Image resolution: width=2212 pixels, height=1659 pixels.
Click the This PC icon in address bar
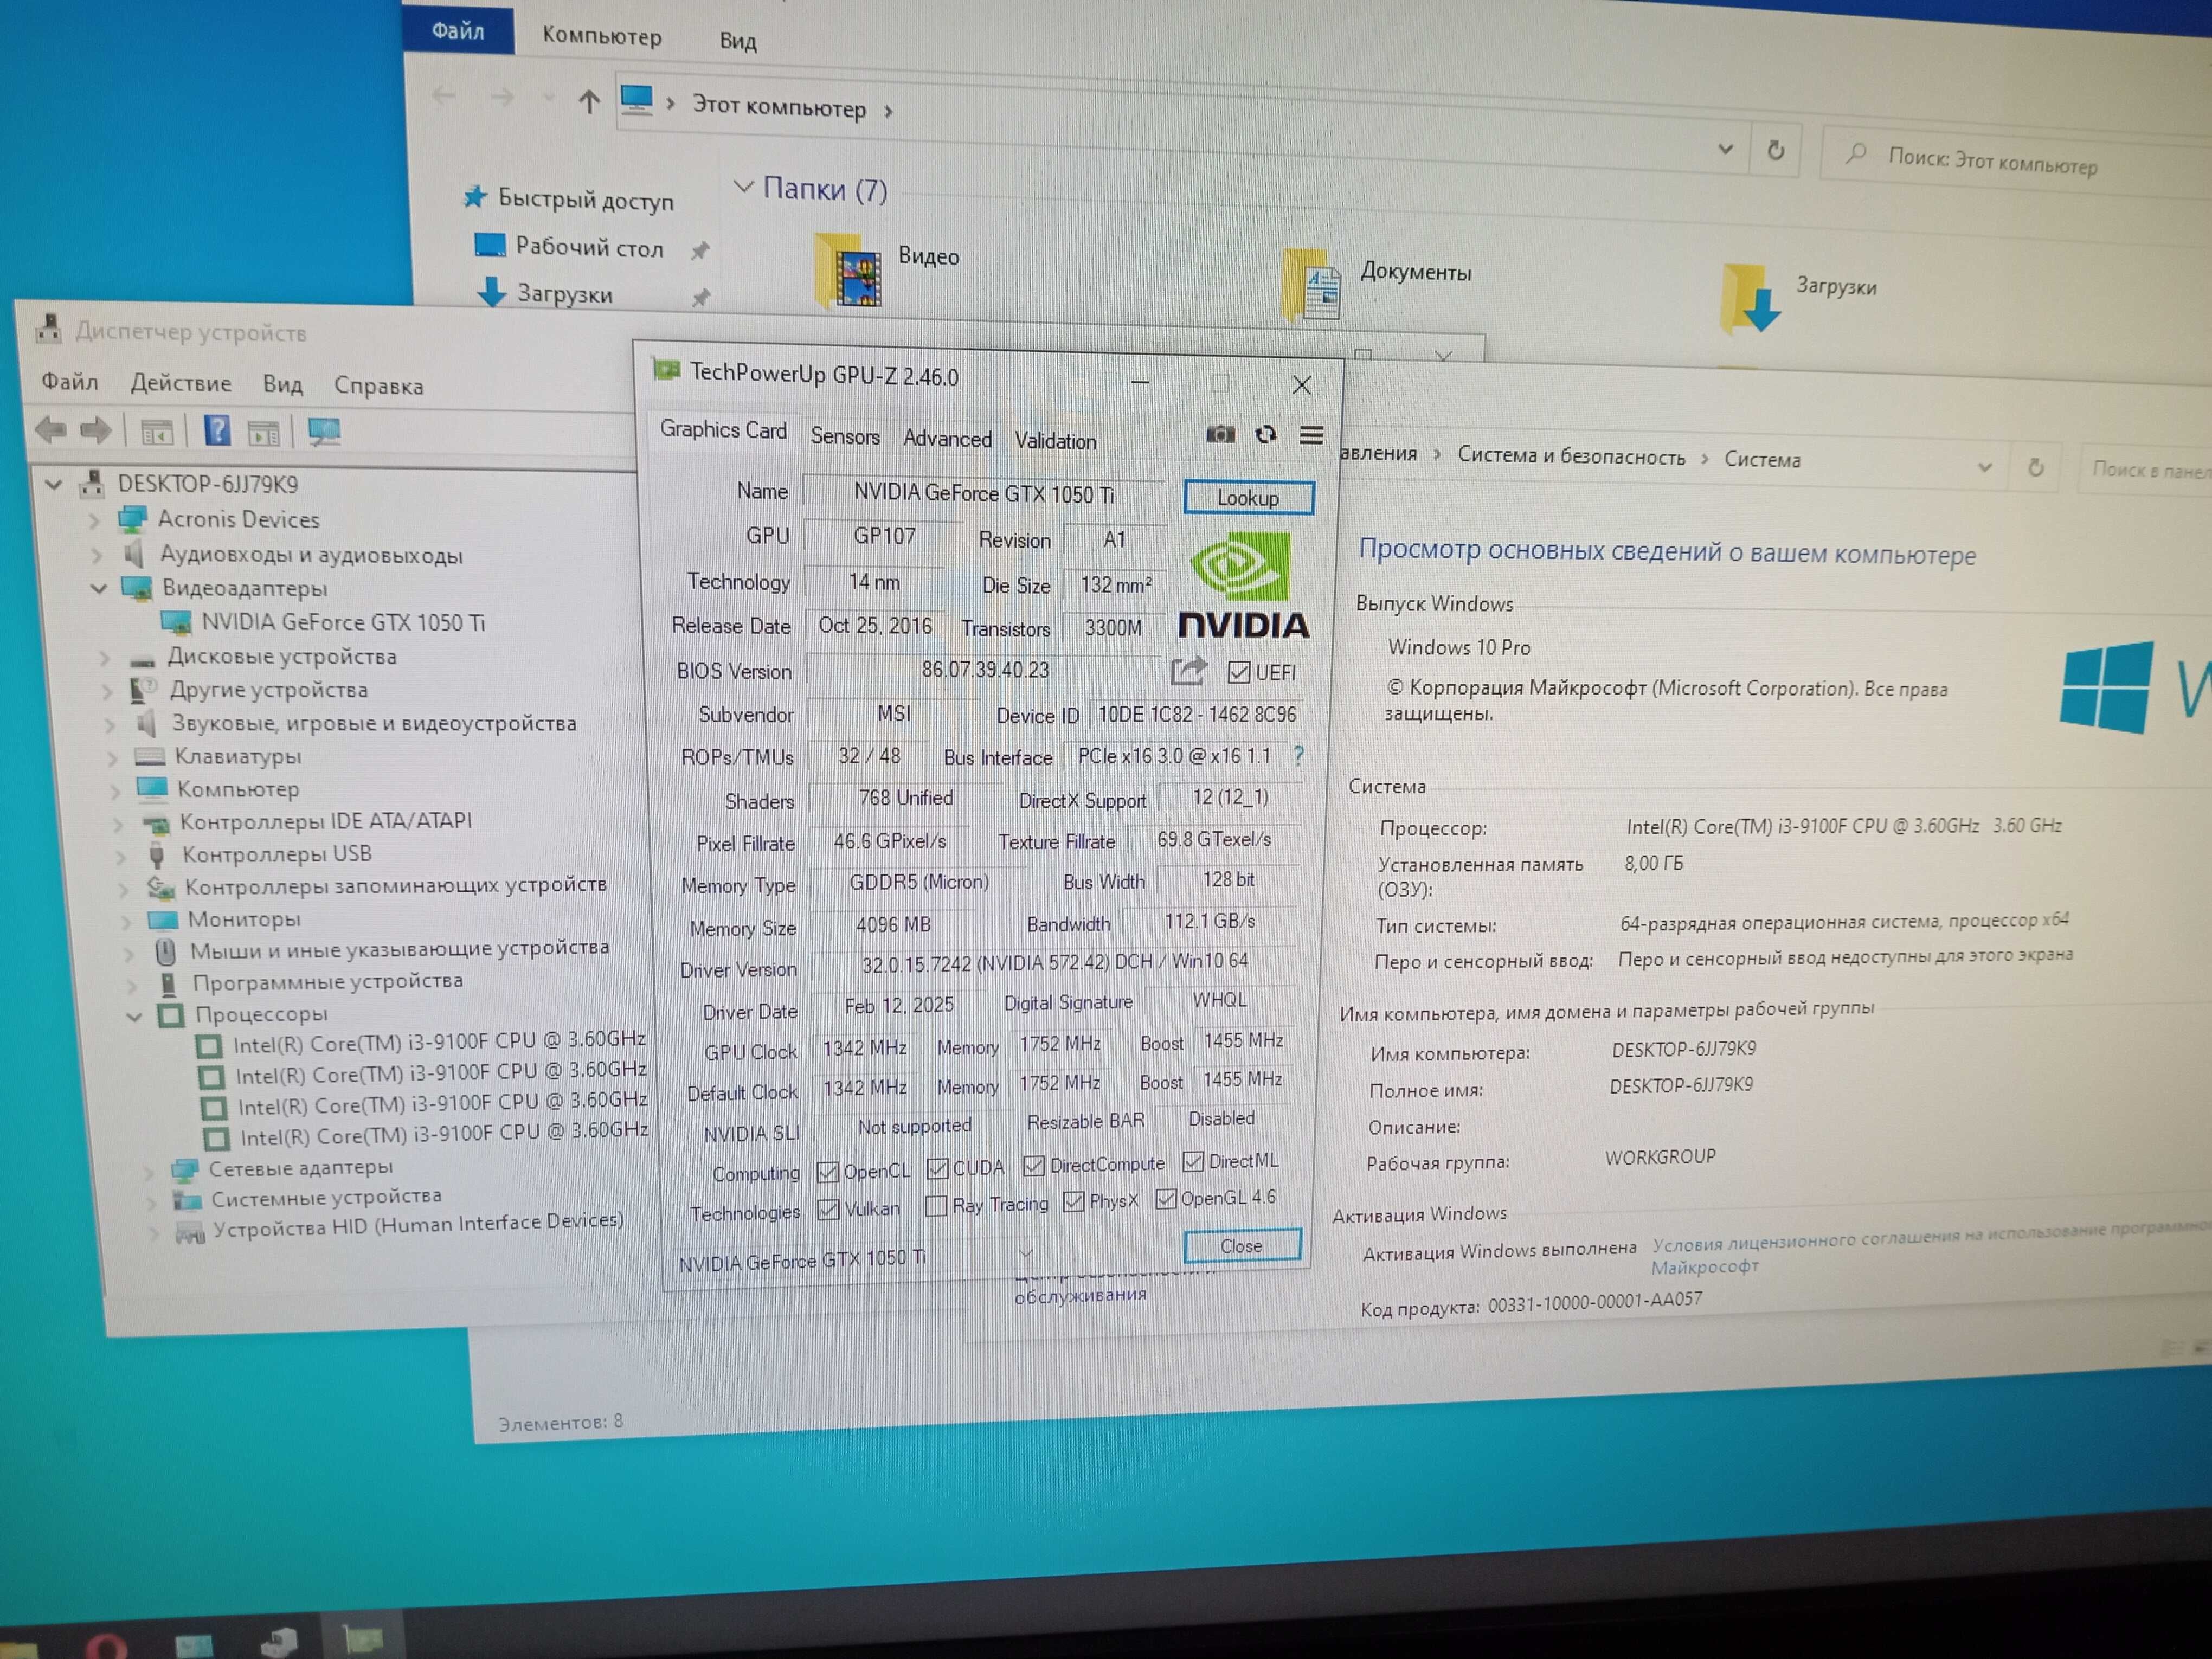click(636, 100)
